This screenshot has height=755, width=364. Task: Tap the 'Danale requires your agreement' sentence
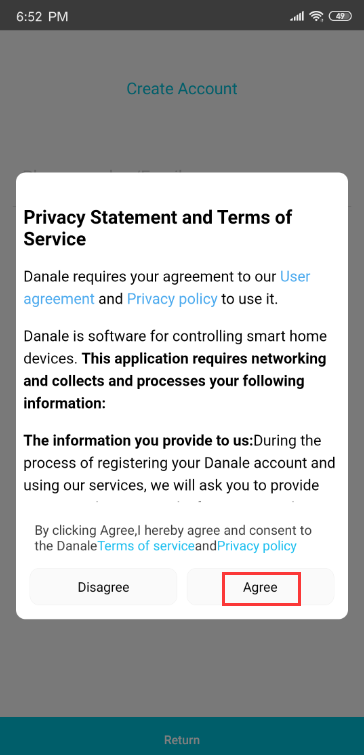[x=167, y=287]
